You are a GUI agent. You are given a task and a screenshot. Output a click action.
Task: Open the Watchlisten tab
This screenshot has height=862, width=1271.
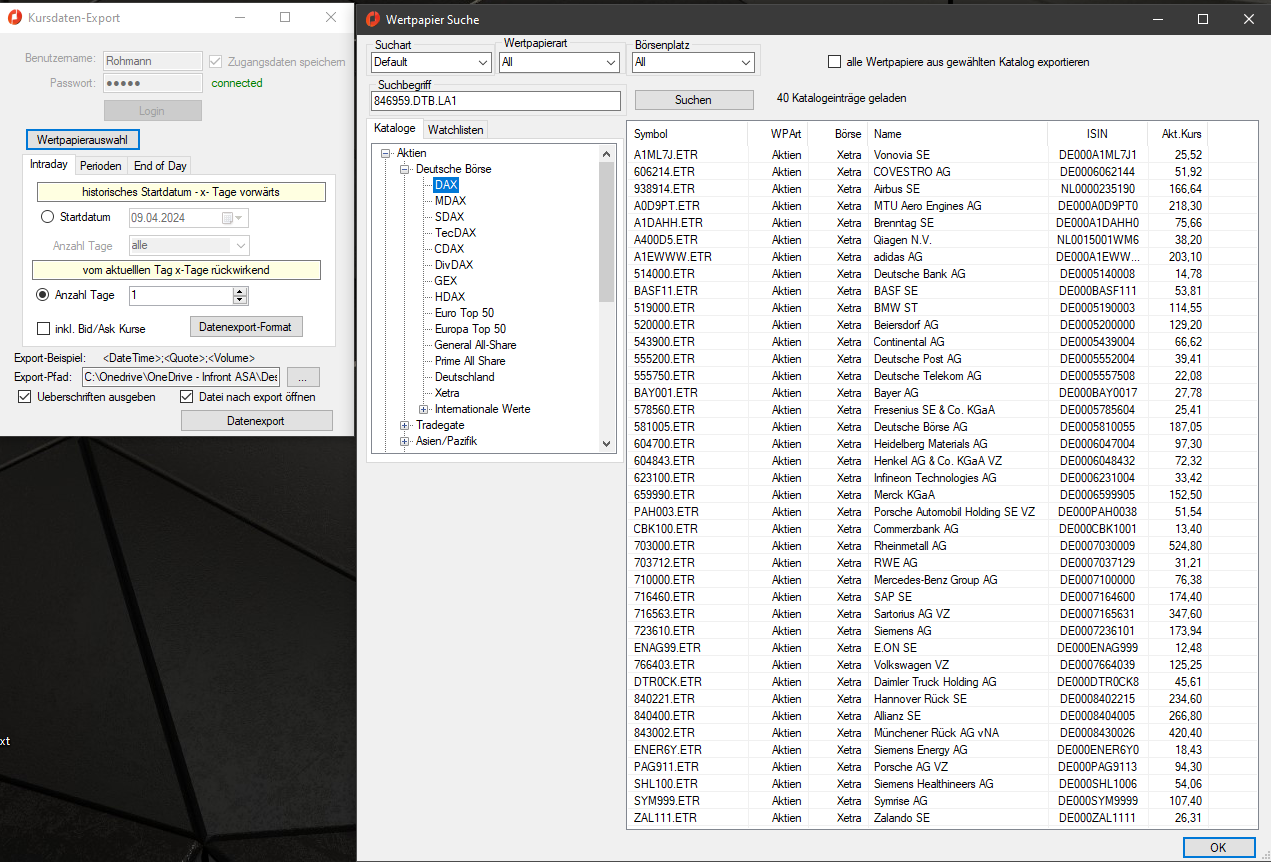pos(456,130)
